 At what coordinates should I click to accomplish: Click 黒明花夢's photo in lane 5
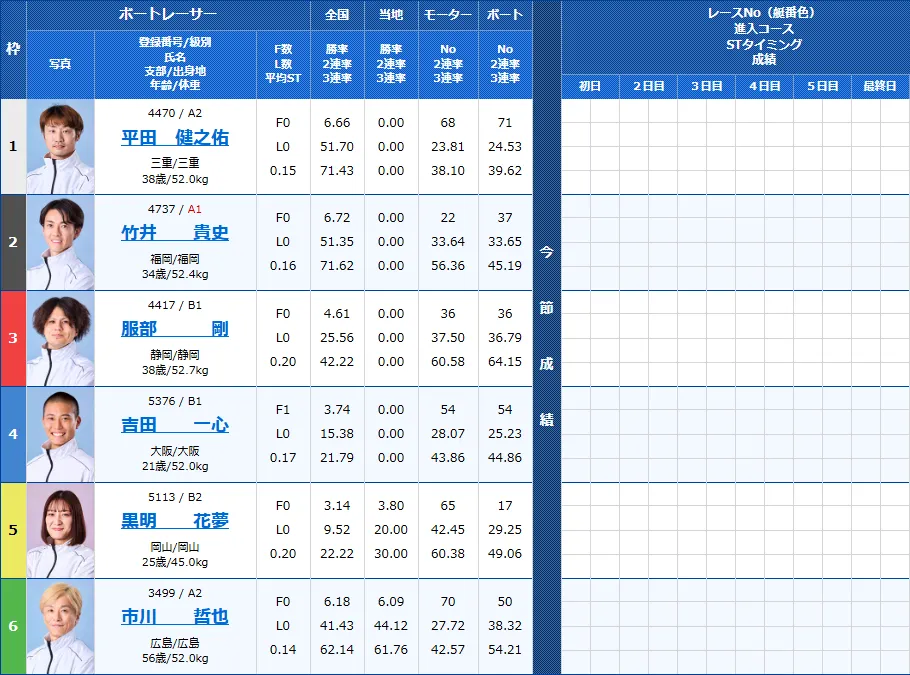tap(59, 529)
